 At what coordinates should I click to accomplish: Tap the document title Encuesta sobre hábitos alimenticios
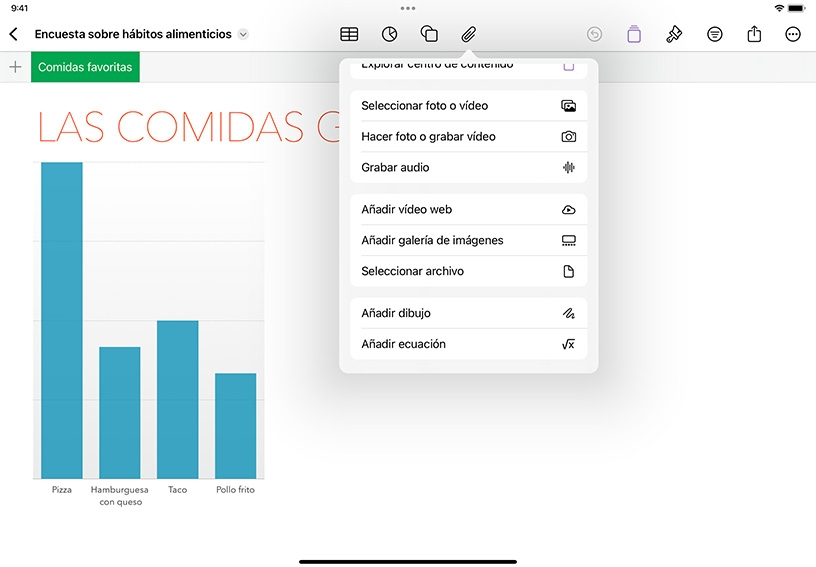point(133,34)
